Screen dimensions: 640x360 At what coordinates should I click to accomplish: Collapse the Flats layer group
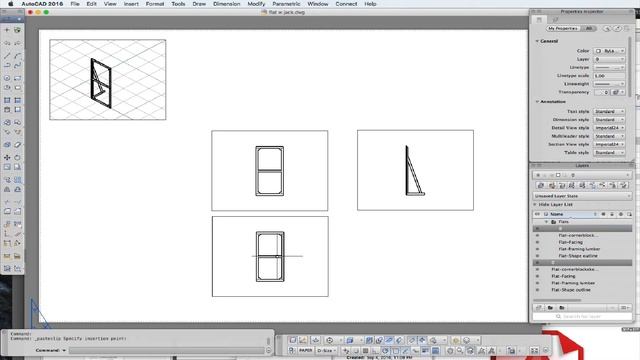click(x=547, y=222)
